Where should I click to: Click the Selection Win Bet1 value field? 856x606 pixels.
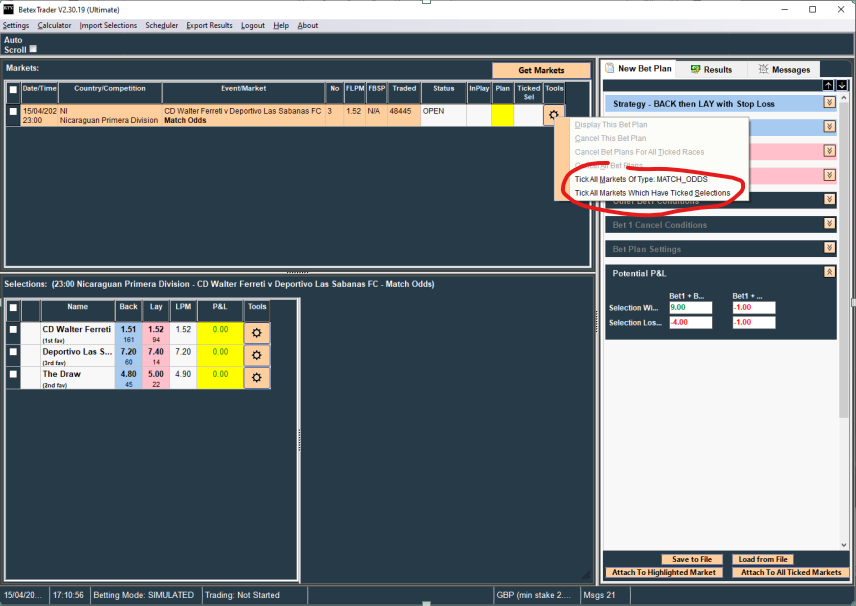click(x=690, y=308)
